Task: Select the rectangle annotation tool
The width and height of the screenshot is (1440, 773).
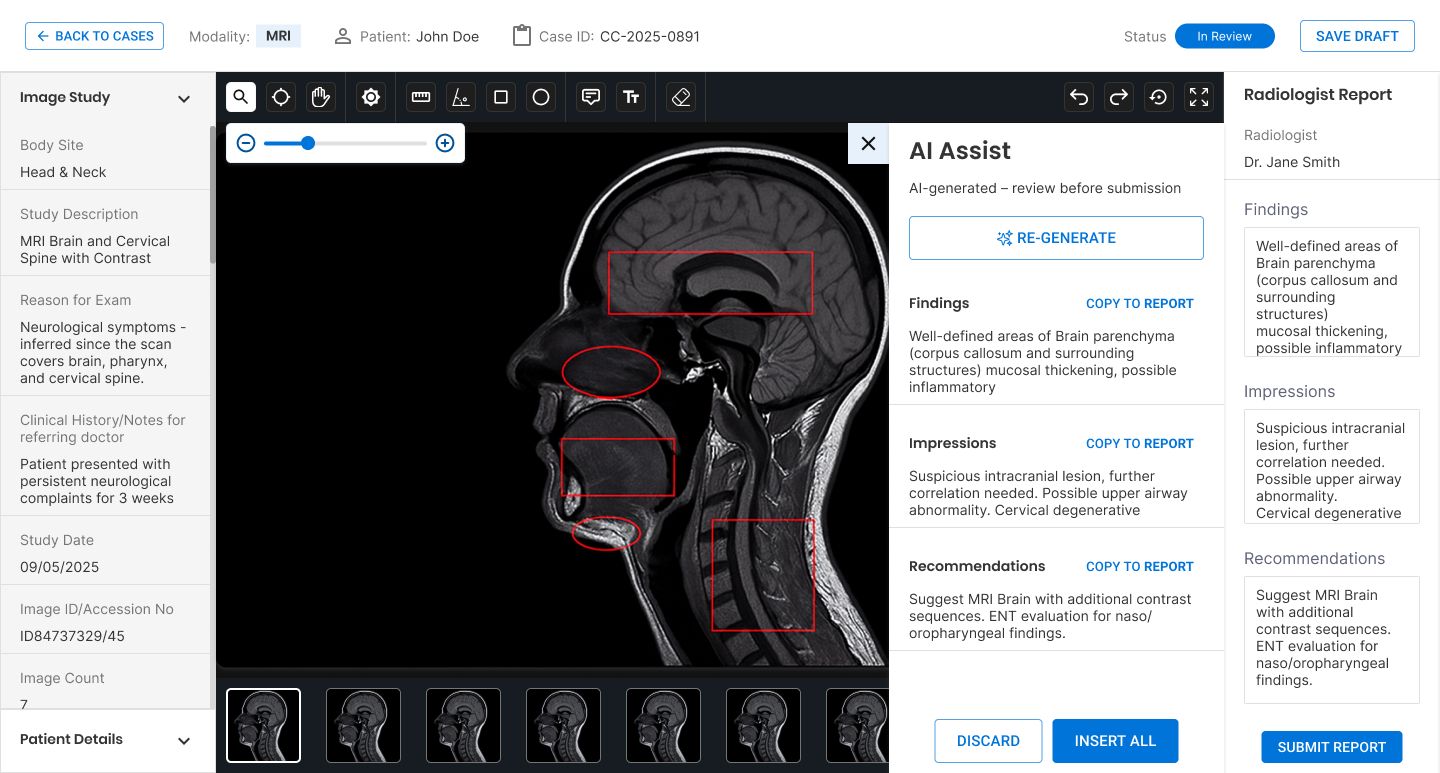Action: [x=501, y=97]
